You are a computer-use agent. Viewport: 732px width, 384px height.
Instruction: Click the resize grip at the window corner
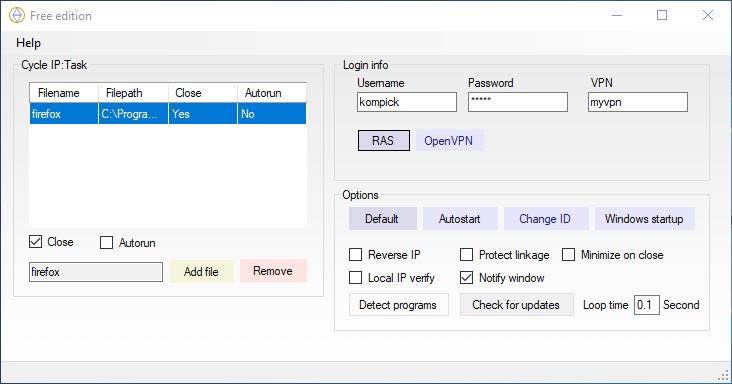723,375
